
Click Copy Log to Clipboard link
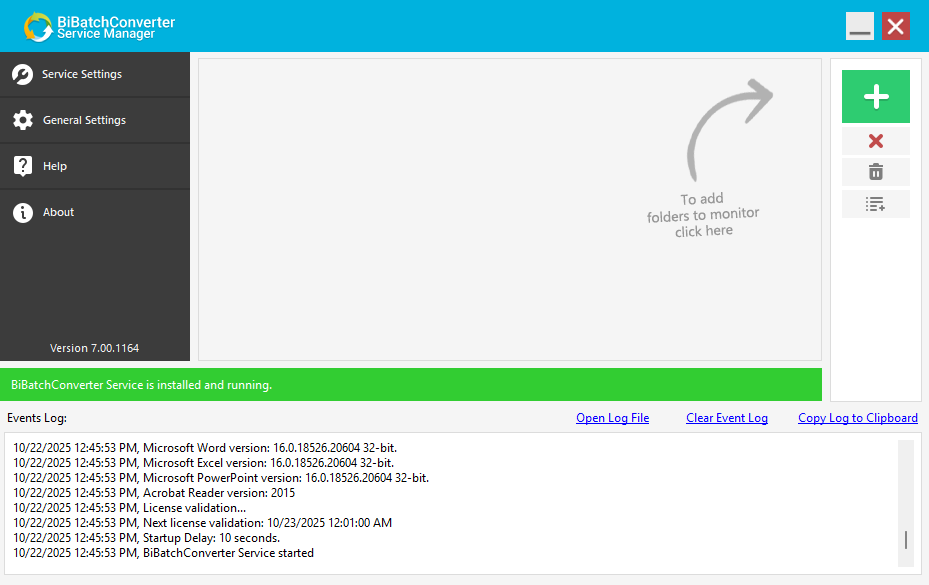[x=857, y=418]
